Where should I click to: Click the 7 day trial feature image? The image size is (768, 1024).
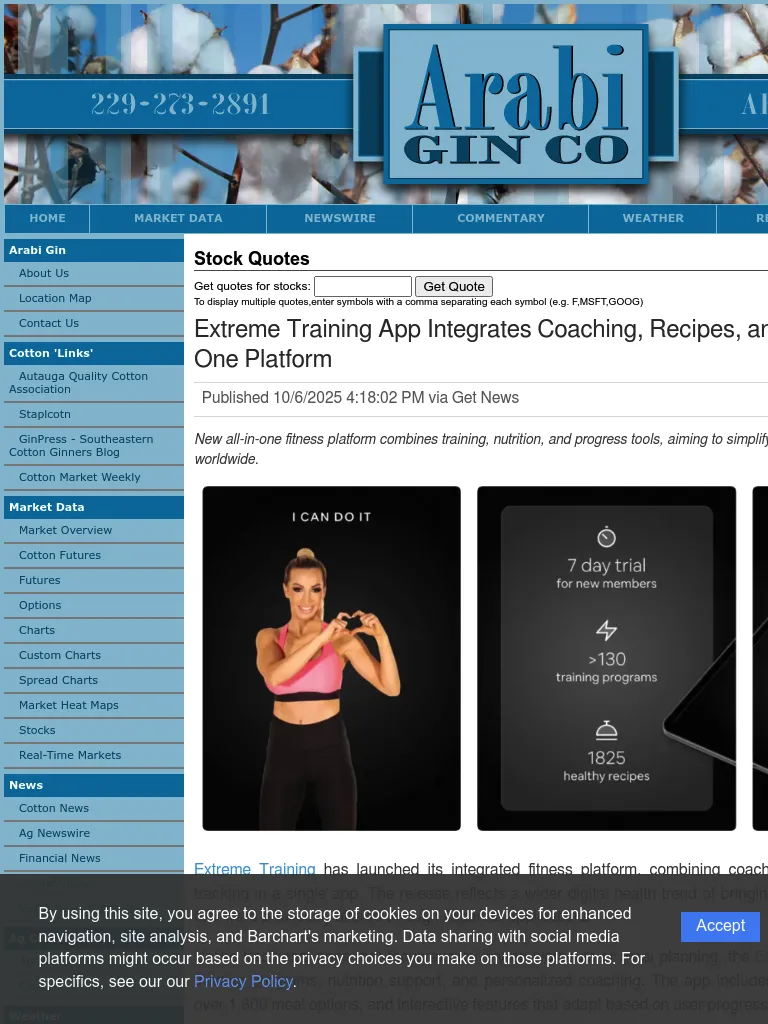click(x=606, y=658)
